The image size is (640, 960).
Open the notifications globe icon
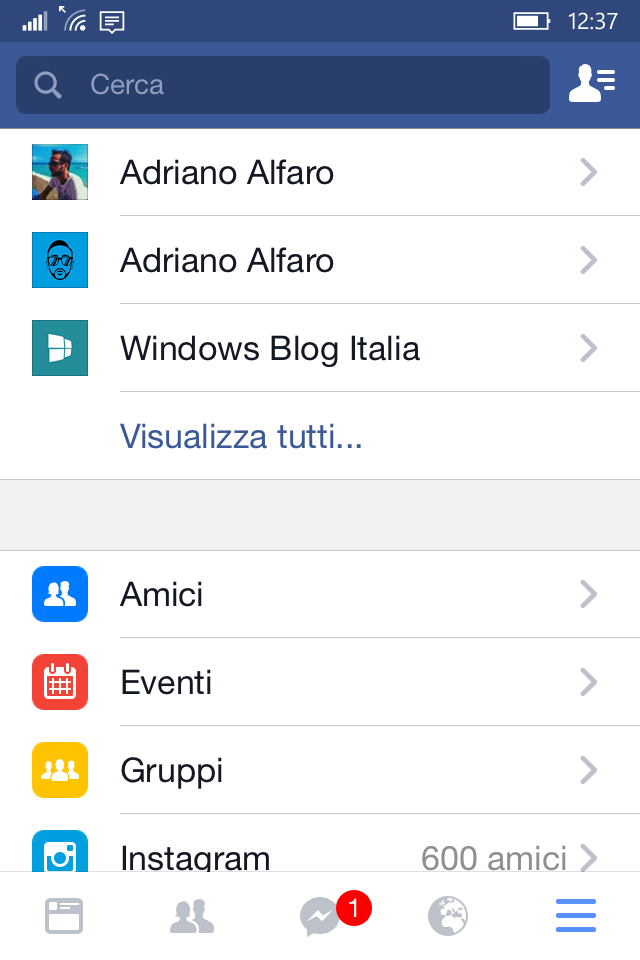click(x=448, y=917)
